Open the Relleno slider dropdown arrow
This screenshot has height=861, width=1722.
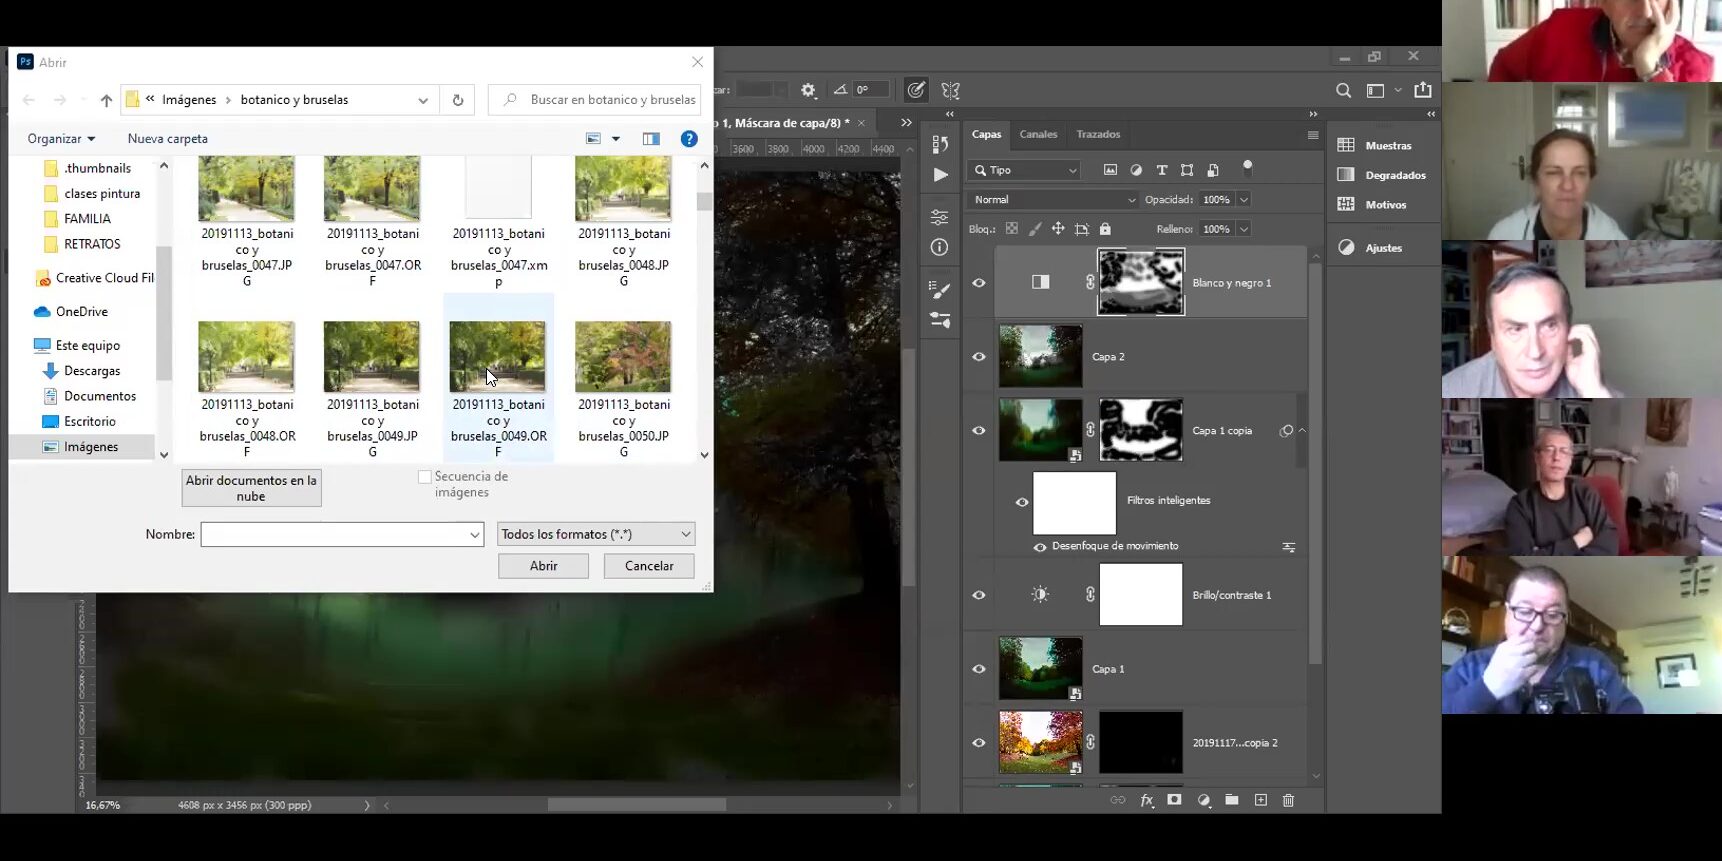(x=1244, y=229)
